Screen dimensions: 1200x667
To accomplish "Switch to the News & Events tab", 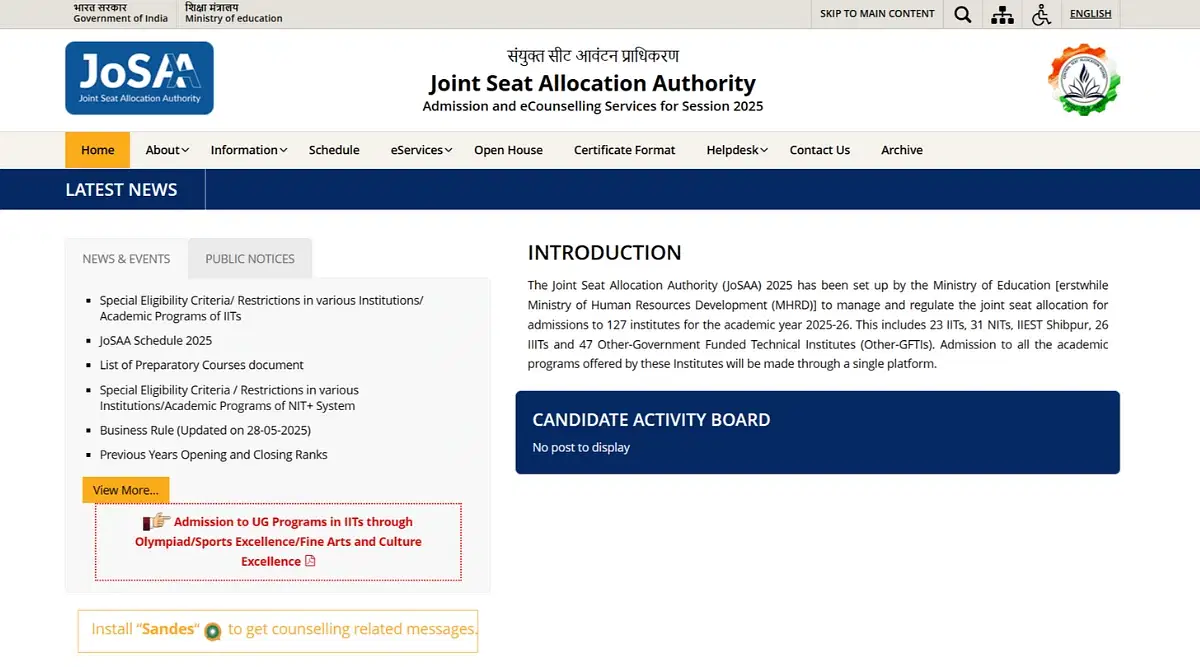I will [x=126, y=258].
